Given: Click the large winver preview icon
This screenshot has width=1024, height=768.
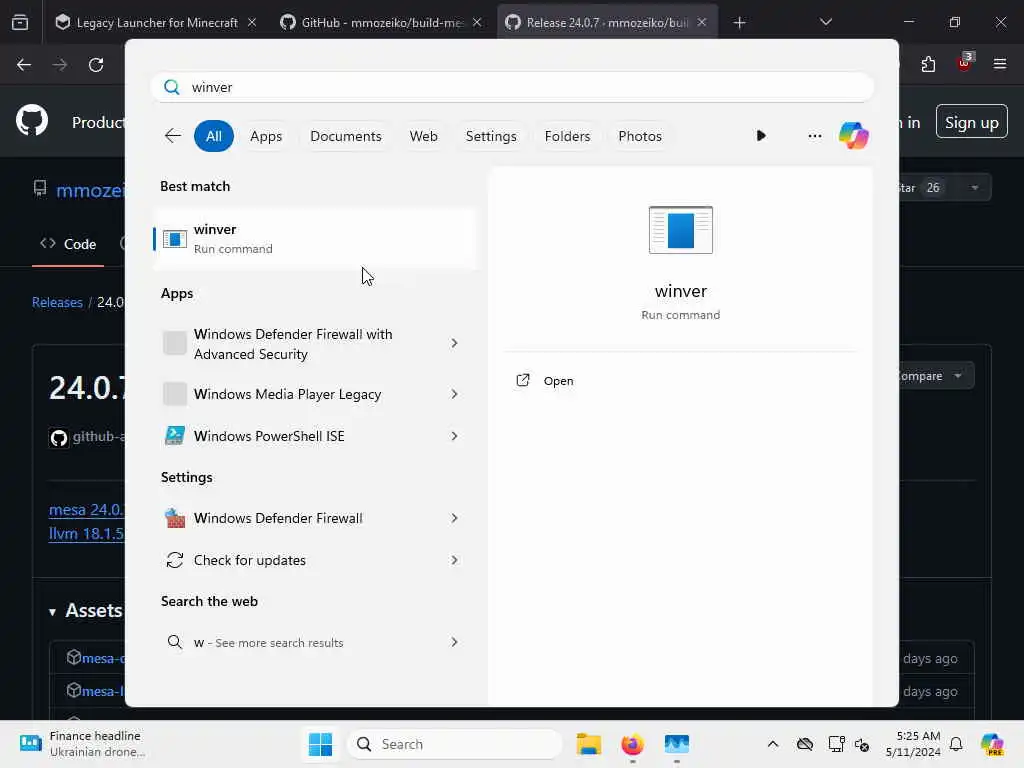Looking at the screenshot, I should [680, 230].
